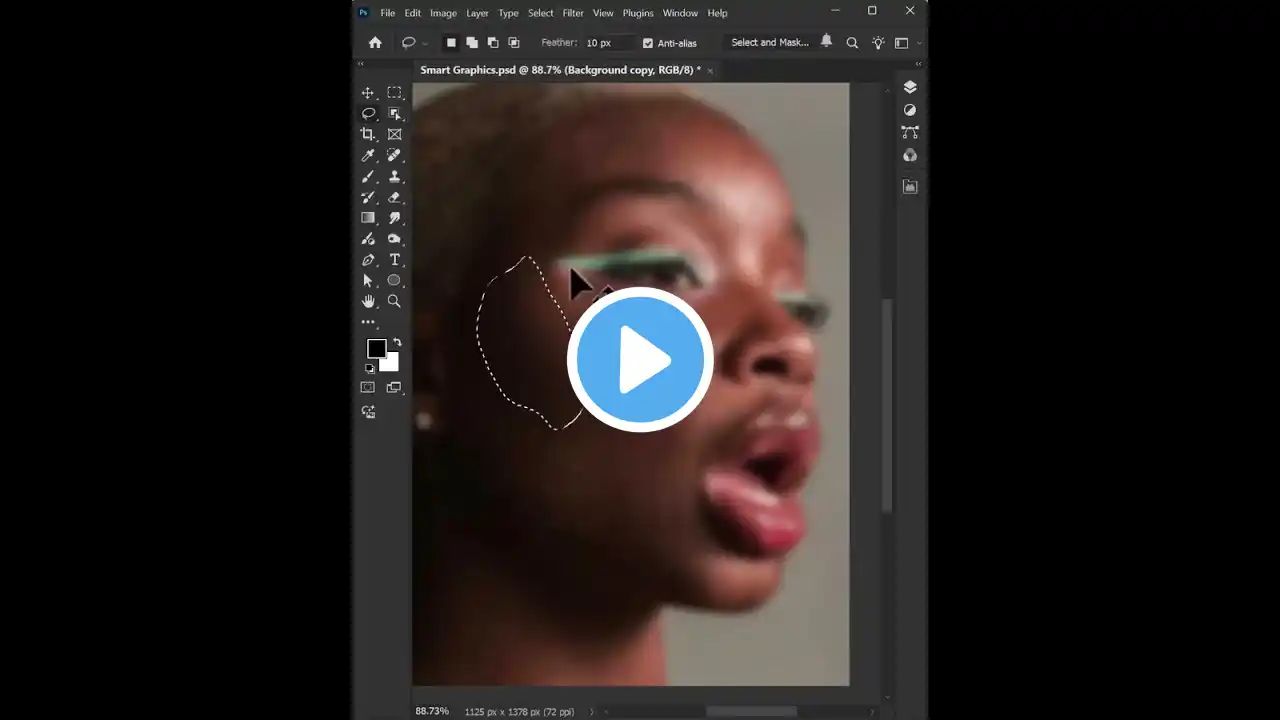Open the Window menu

[x=680, y=13]
